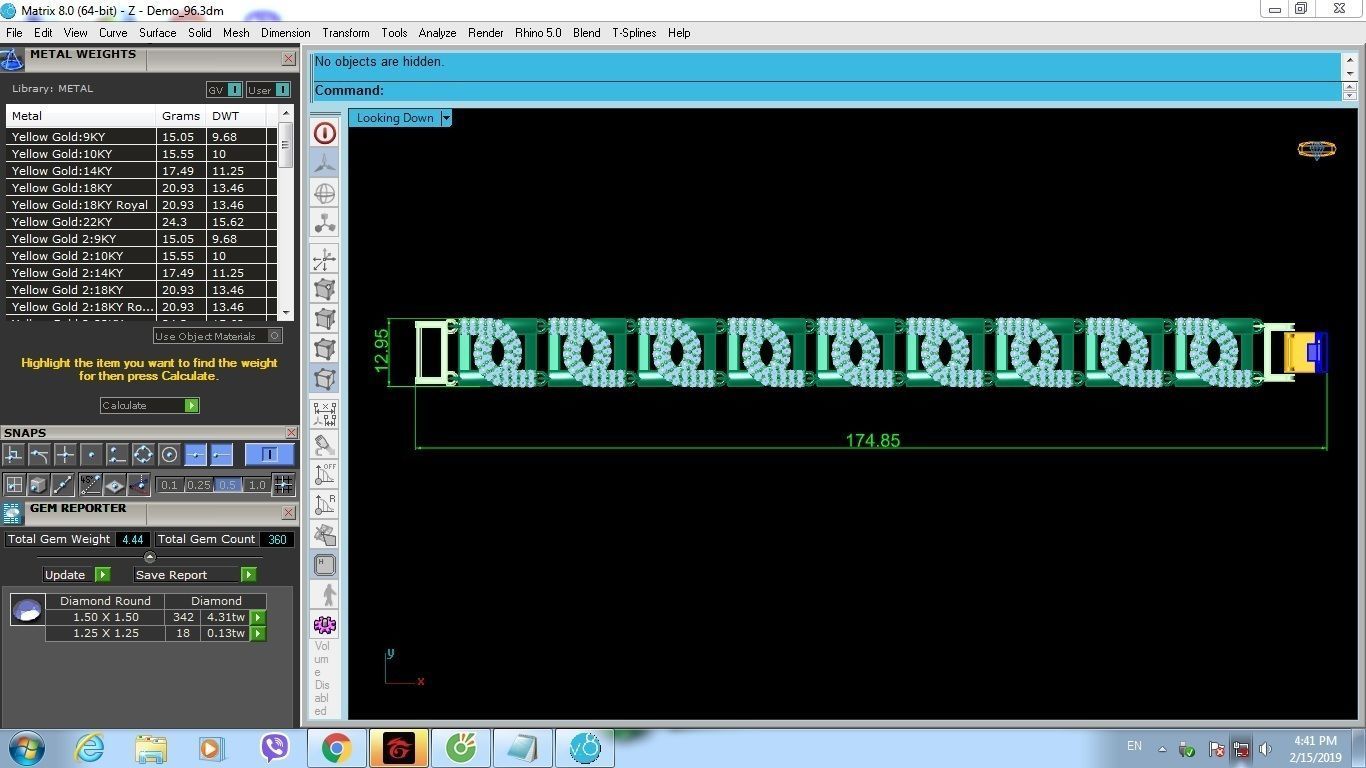Expand the 1.50 X 1.50 diamond row arrow
This screenshot has height=768, width=1366.
pos(258,617)
